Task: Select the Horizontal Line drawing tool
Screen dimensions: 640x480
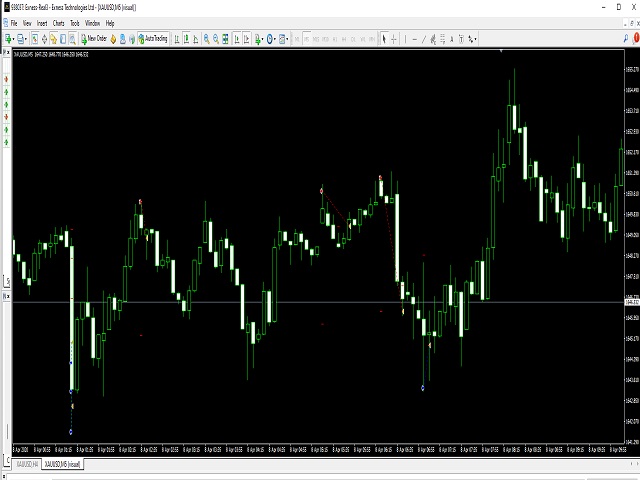Action: pyautogui.click(x=415, y=39)
